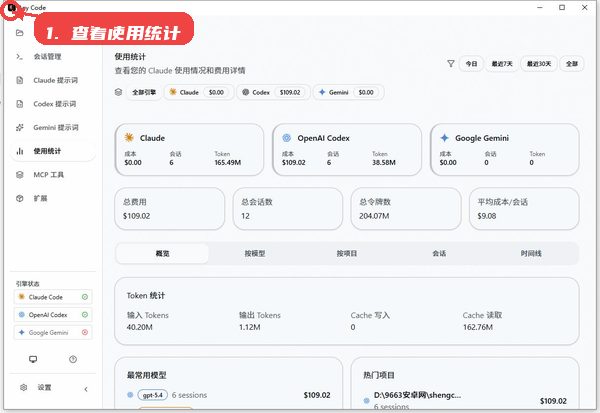Image resolution: width=600 pixels, height=413 pixels.
Task: Click the gpt-5.4 model tag
Action: point(153,395)
